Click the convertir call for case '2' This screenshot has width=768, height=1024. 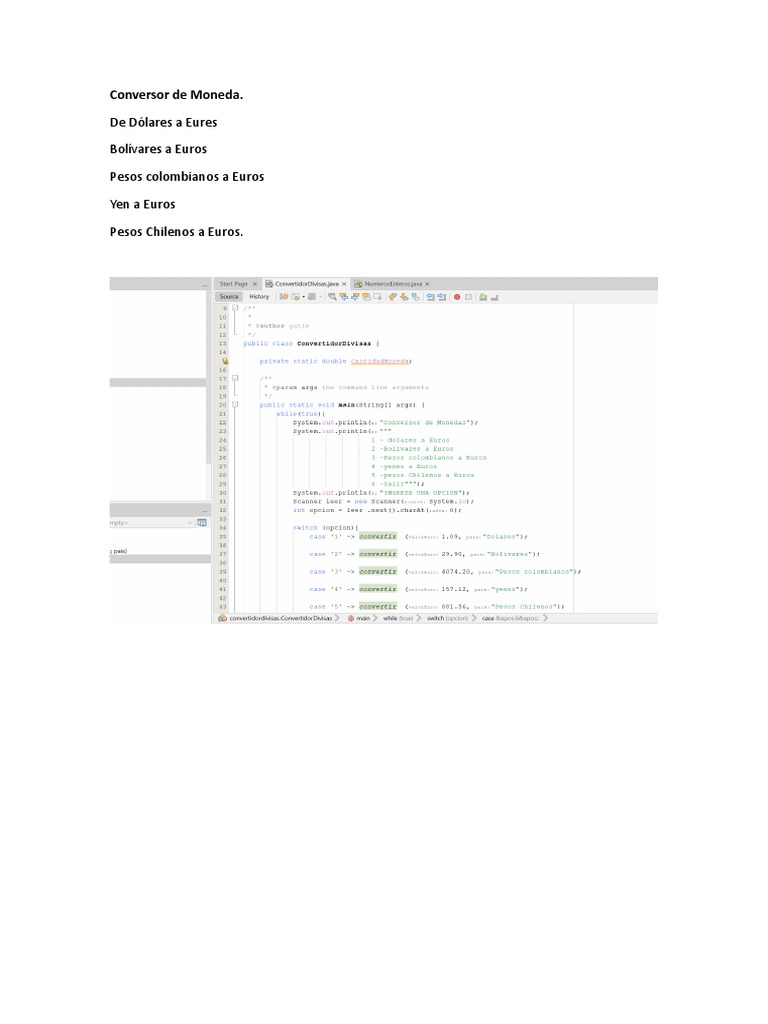(x=377, y=554)
